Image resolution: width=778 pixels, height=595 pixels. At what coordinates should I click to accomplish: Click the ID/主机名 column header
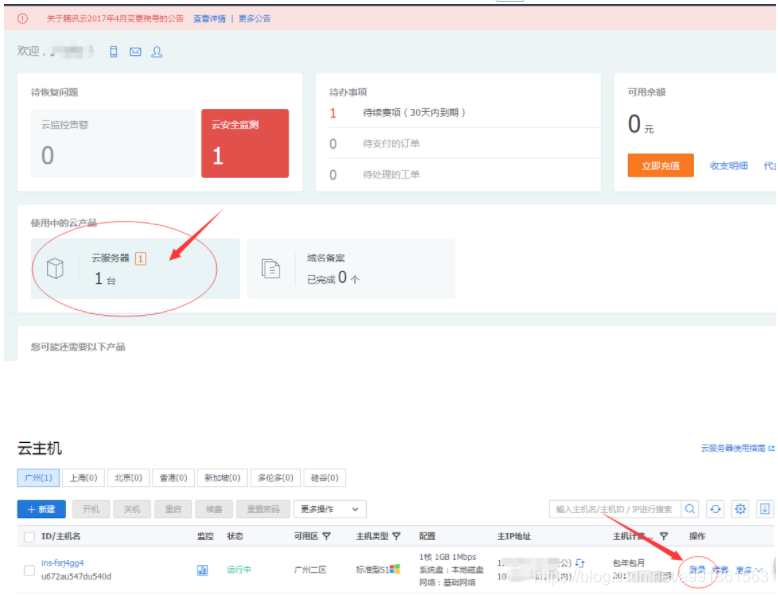(x=61, y=536)
